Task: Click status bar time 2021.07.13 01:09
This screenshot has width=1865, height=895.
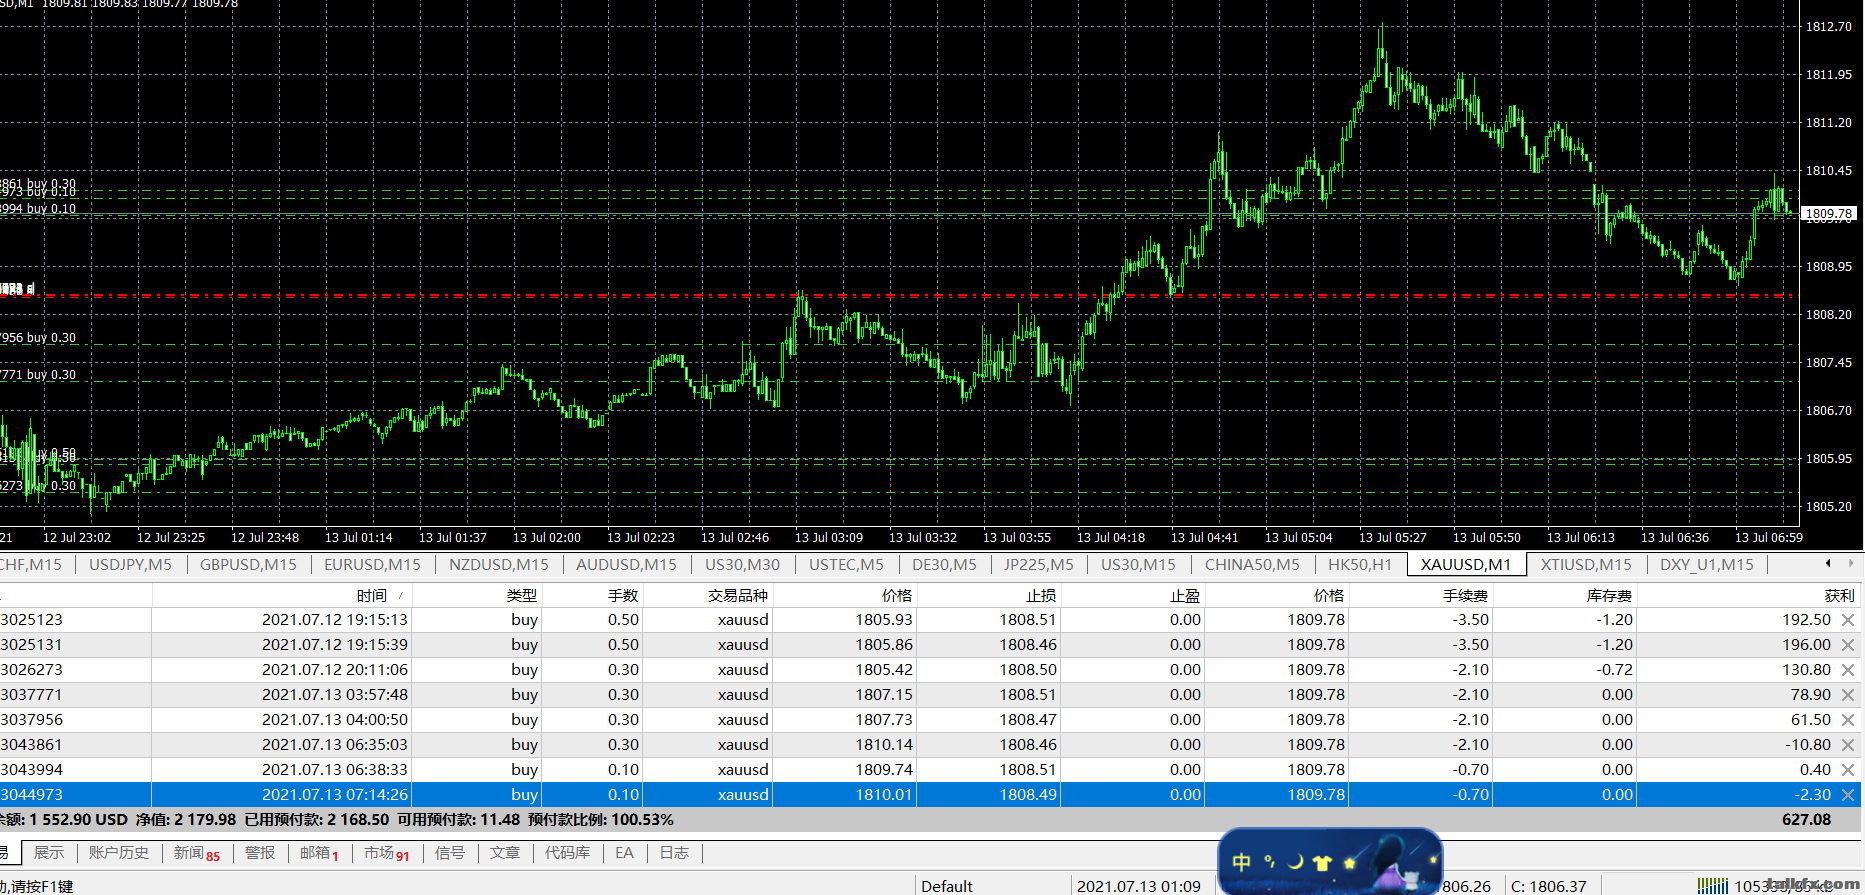Action: (x=1139, y=886)
